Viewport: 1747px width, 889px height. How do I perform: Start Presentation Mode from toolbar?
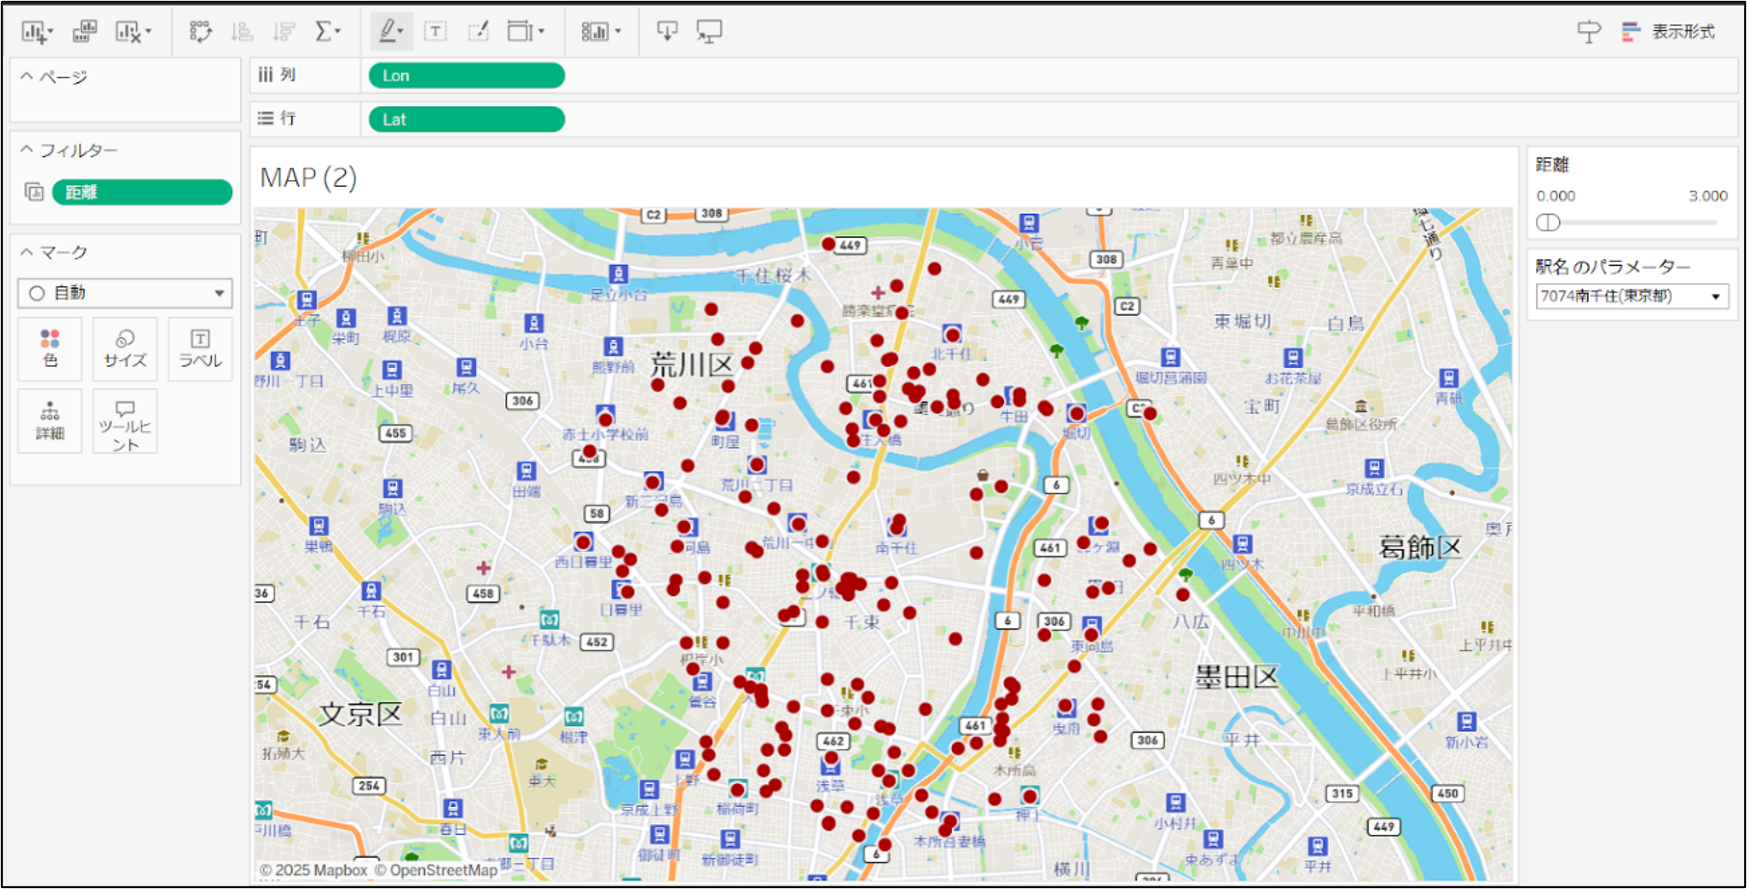[709, 32]
